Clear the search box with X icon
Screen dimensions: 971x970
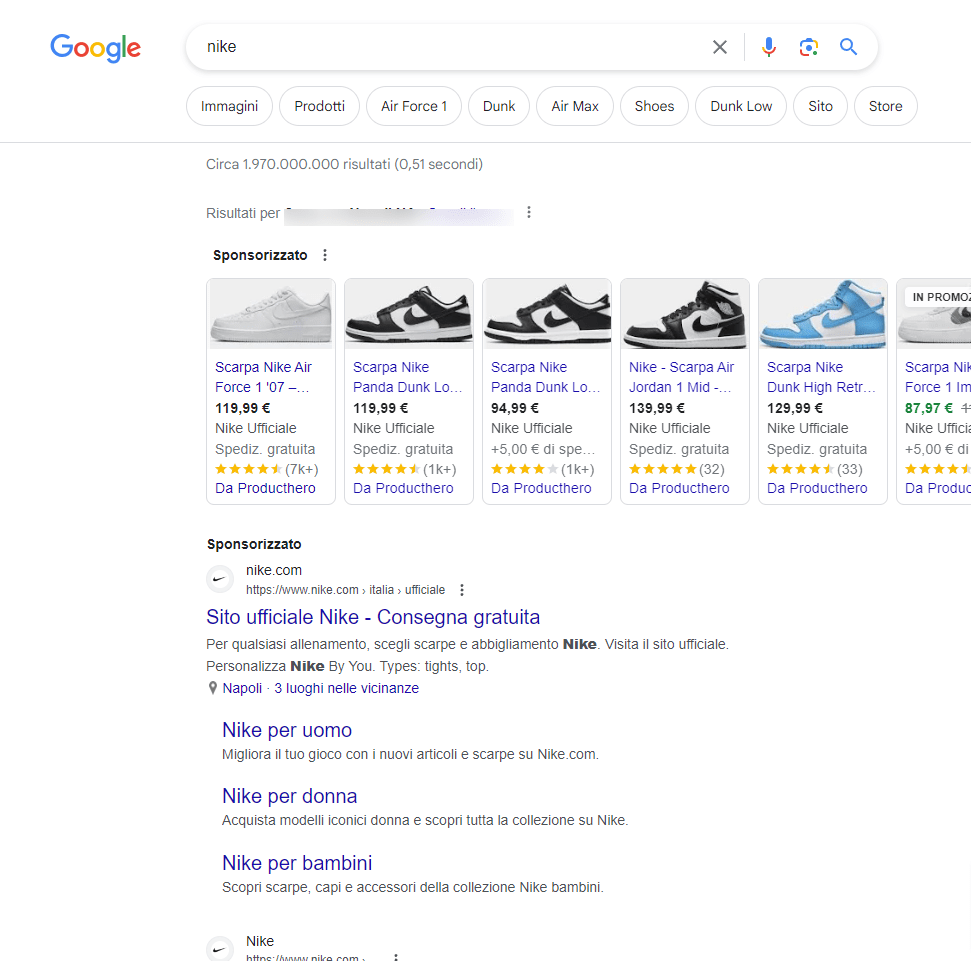click(x=720, y=47)
